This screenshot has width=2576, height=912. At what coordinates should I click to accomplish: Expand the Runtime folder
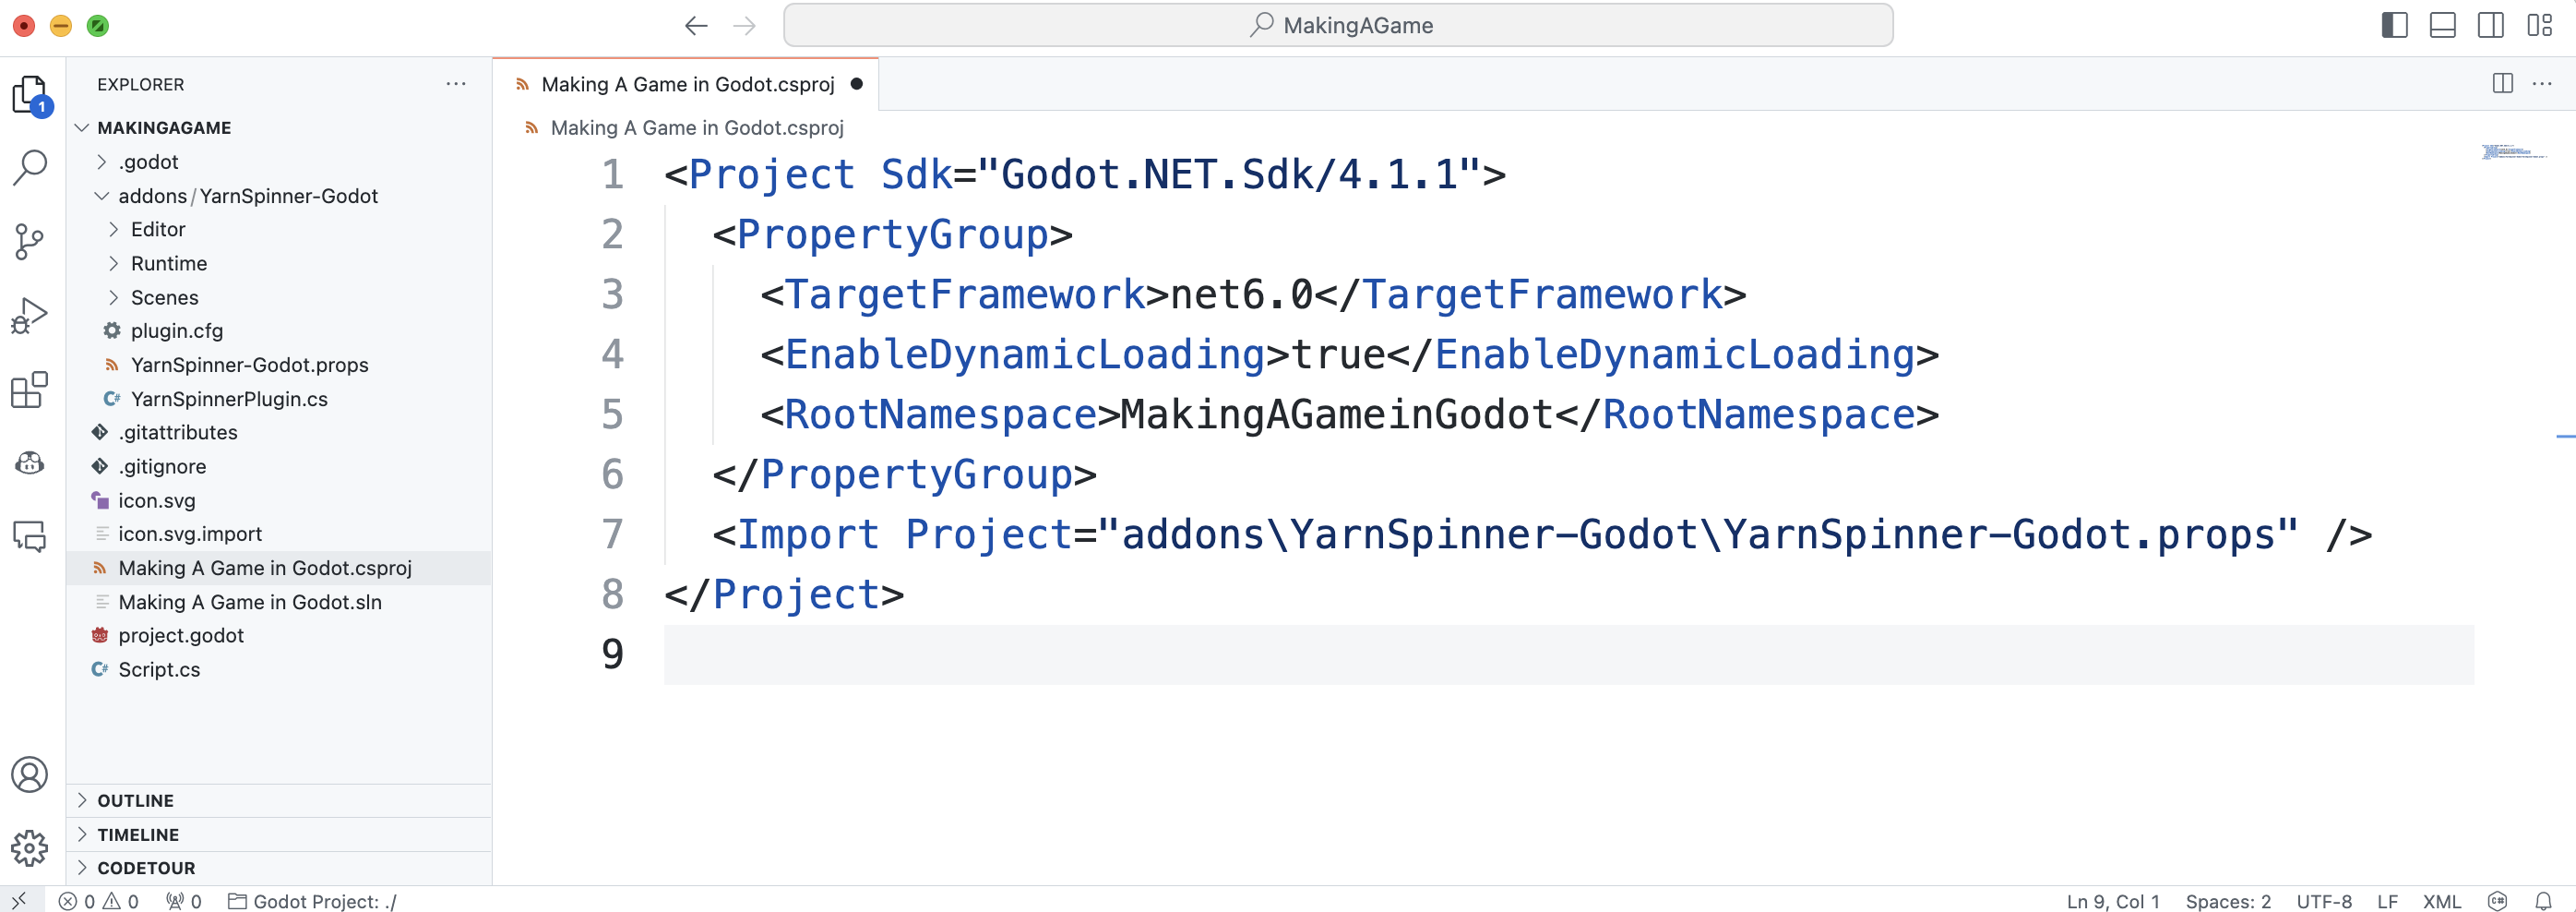168,263
